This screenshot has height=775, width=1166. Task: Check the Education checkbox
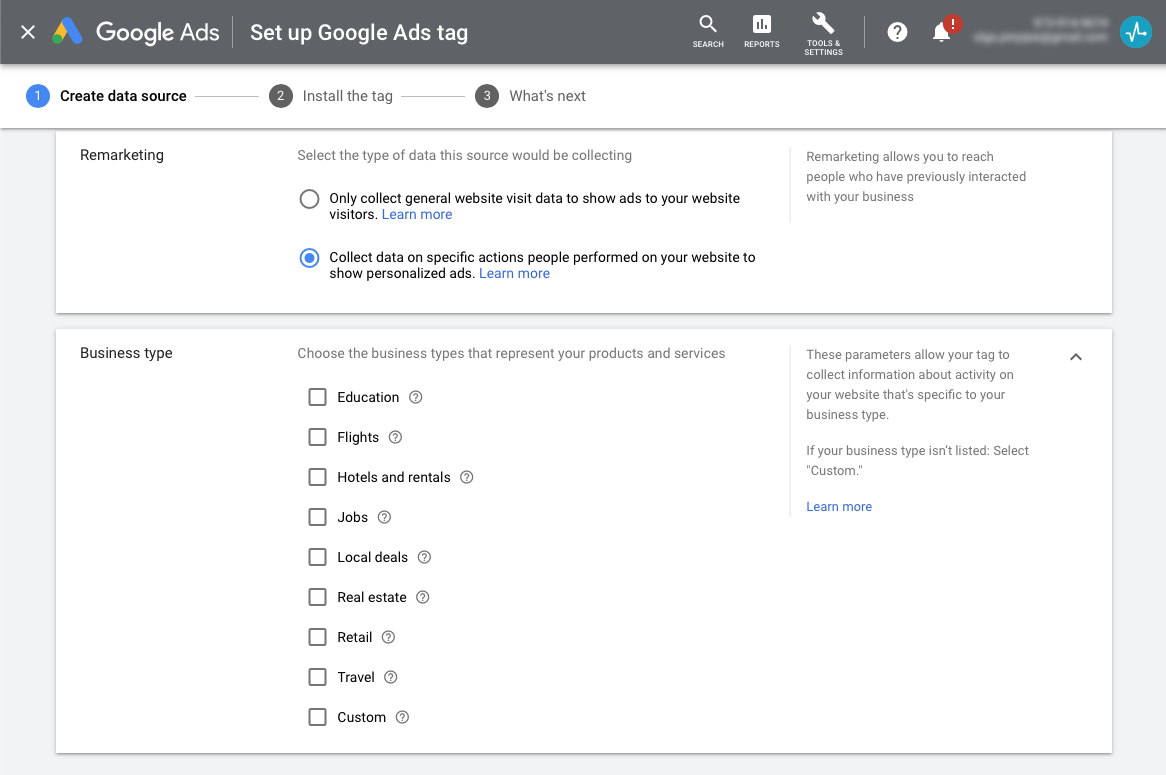318,397
